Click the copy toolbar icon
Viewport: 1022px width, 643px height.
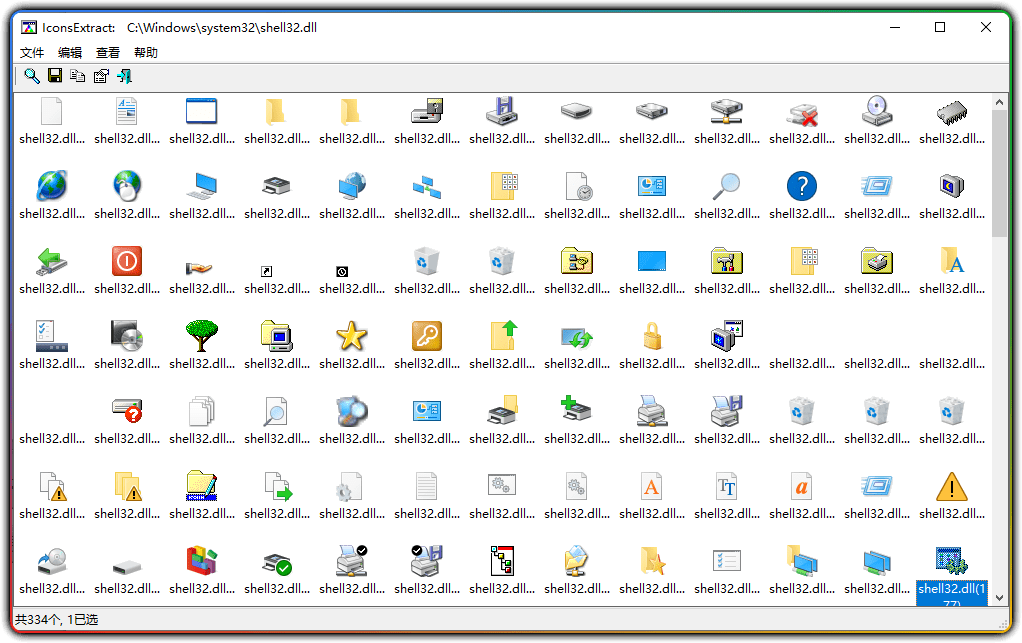coord(78,76)
